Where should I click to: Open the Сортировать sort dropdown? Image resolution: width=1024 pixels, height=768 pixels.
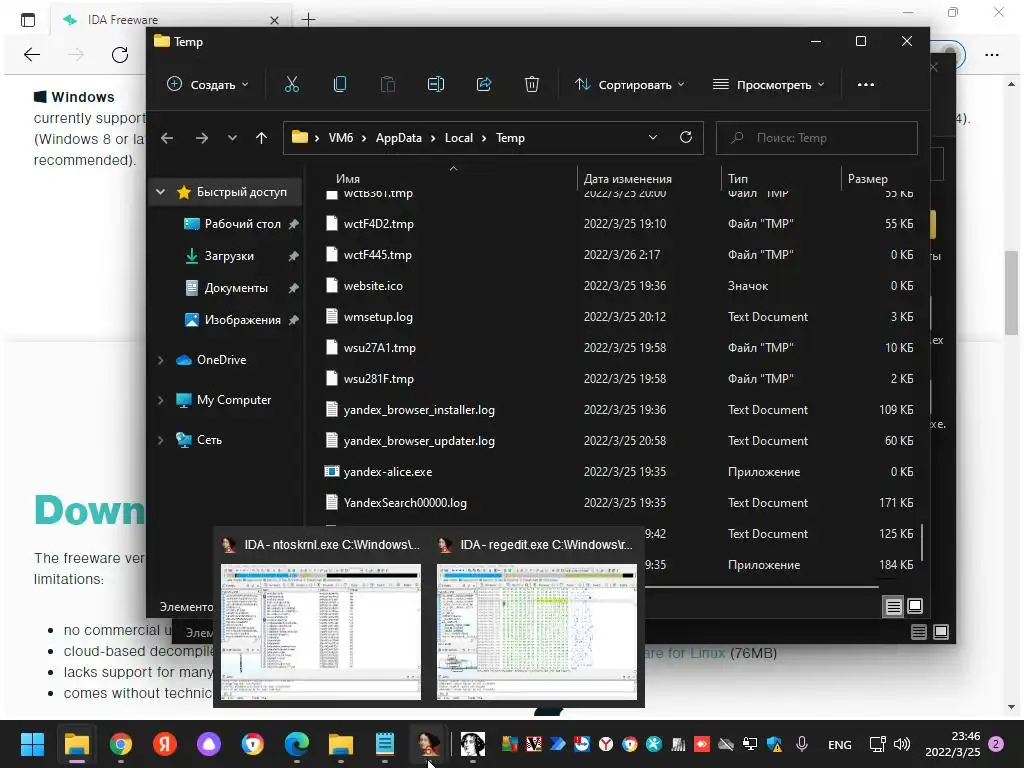(630, 84)
